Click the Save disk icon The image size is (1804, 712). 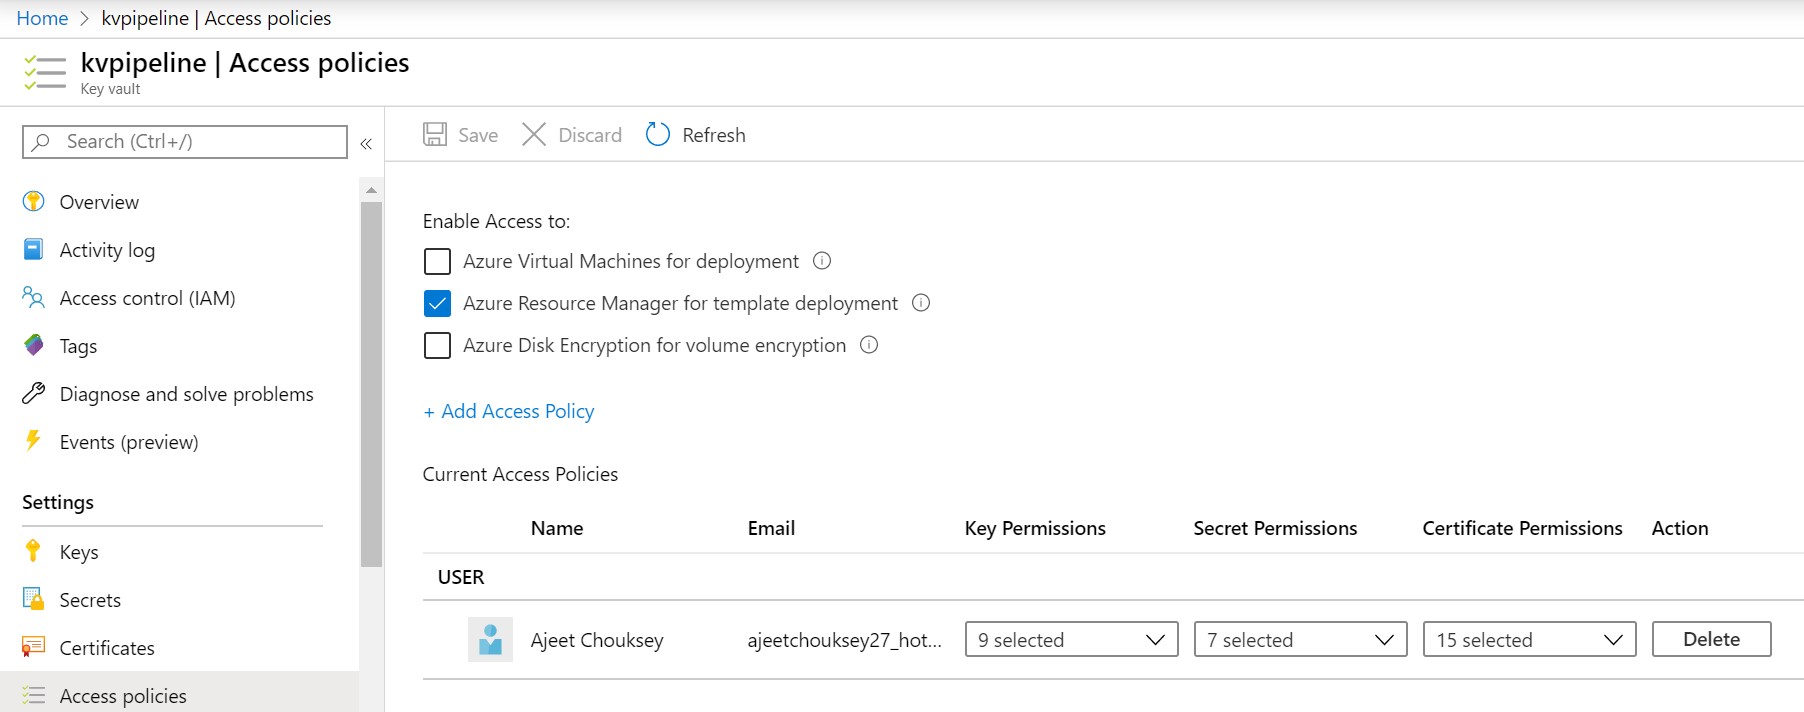coord(435,134)
